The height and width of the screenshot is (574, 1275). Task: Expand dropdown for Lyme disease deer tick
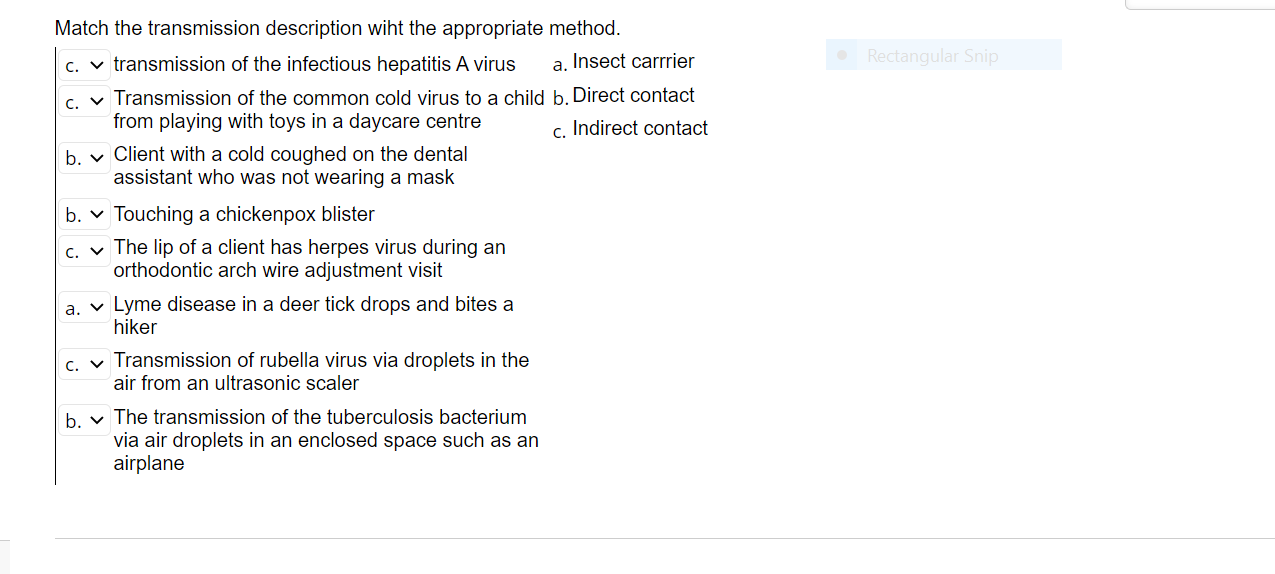84,308
